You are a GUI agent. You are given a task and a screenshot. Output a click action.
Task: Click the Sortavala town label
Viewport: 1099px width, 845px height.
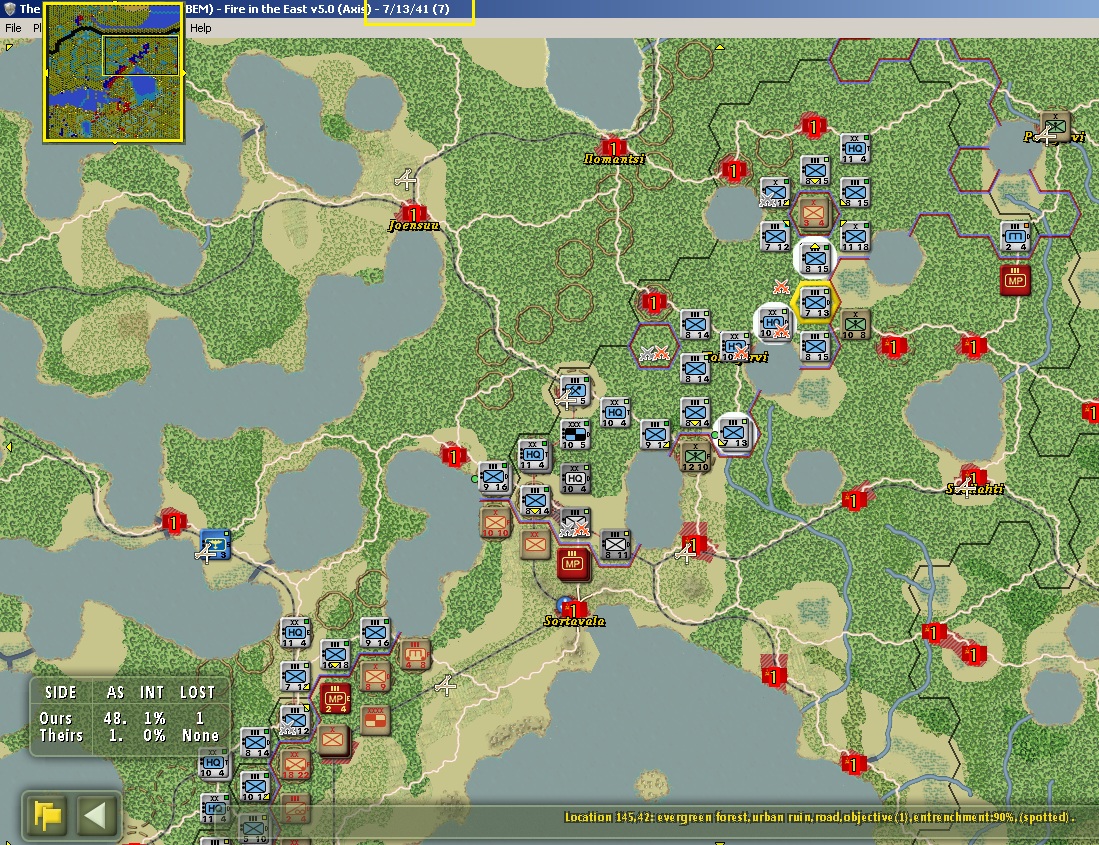[x=575, y=621]
